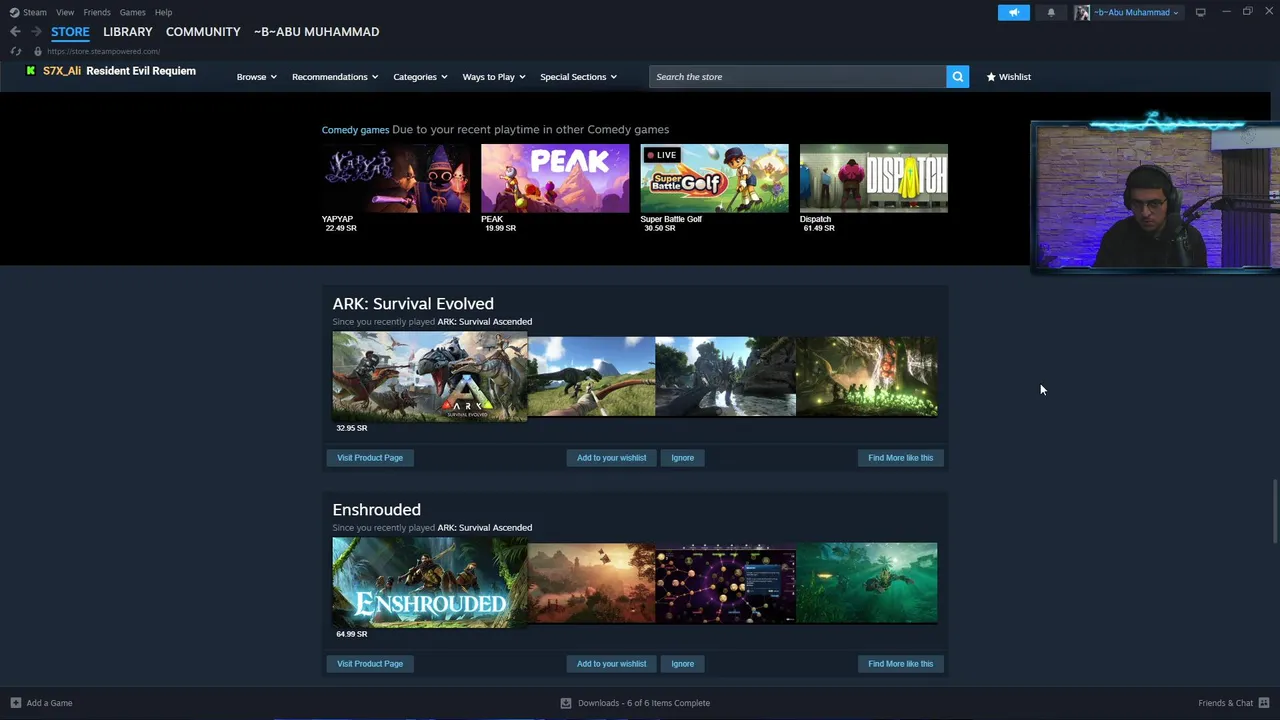Switch to the STORE tab
Screen dimensions: 1280x720
point(70,32)
